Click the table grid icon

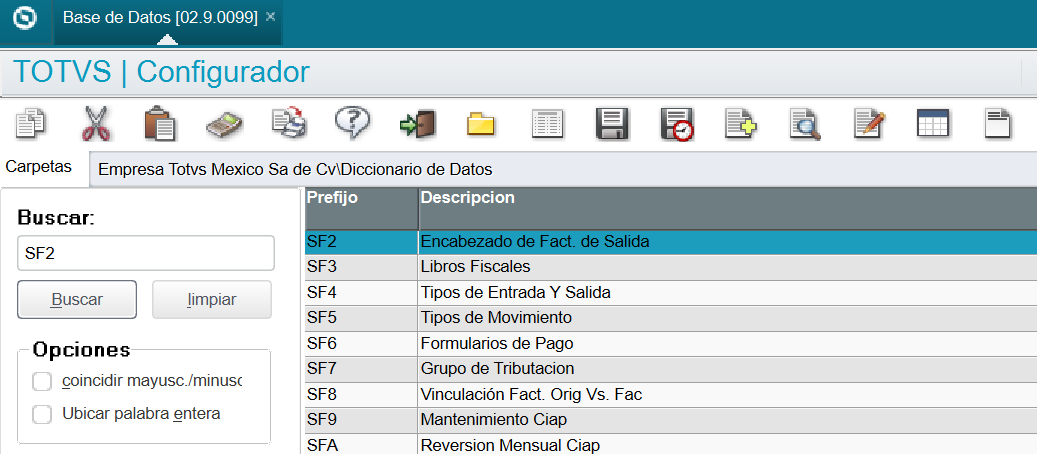(x=933, y=123)
